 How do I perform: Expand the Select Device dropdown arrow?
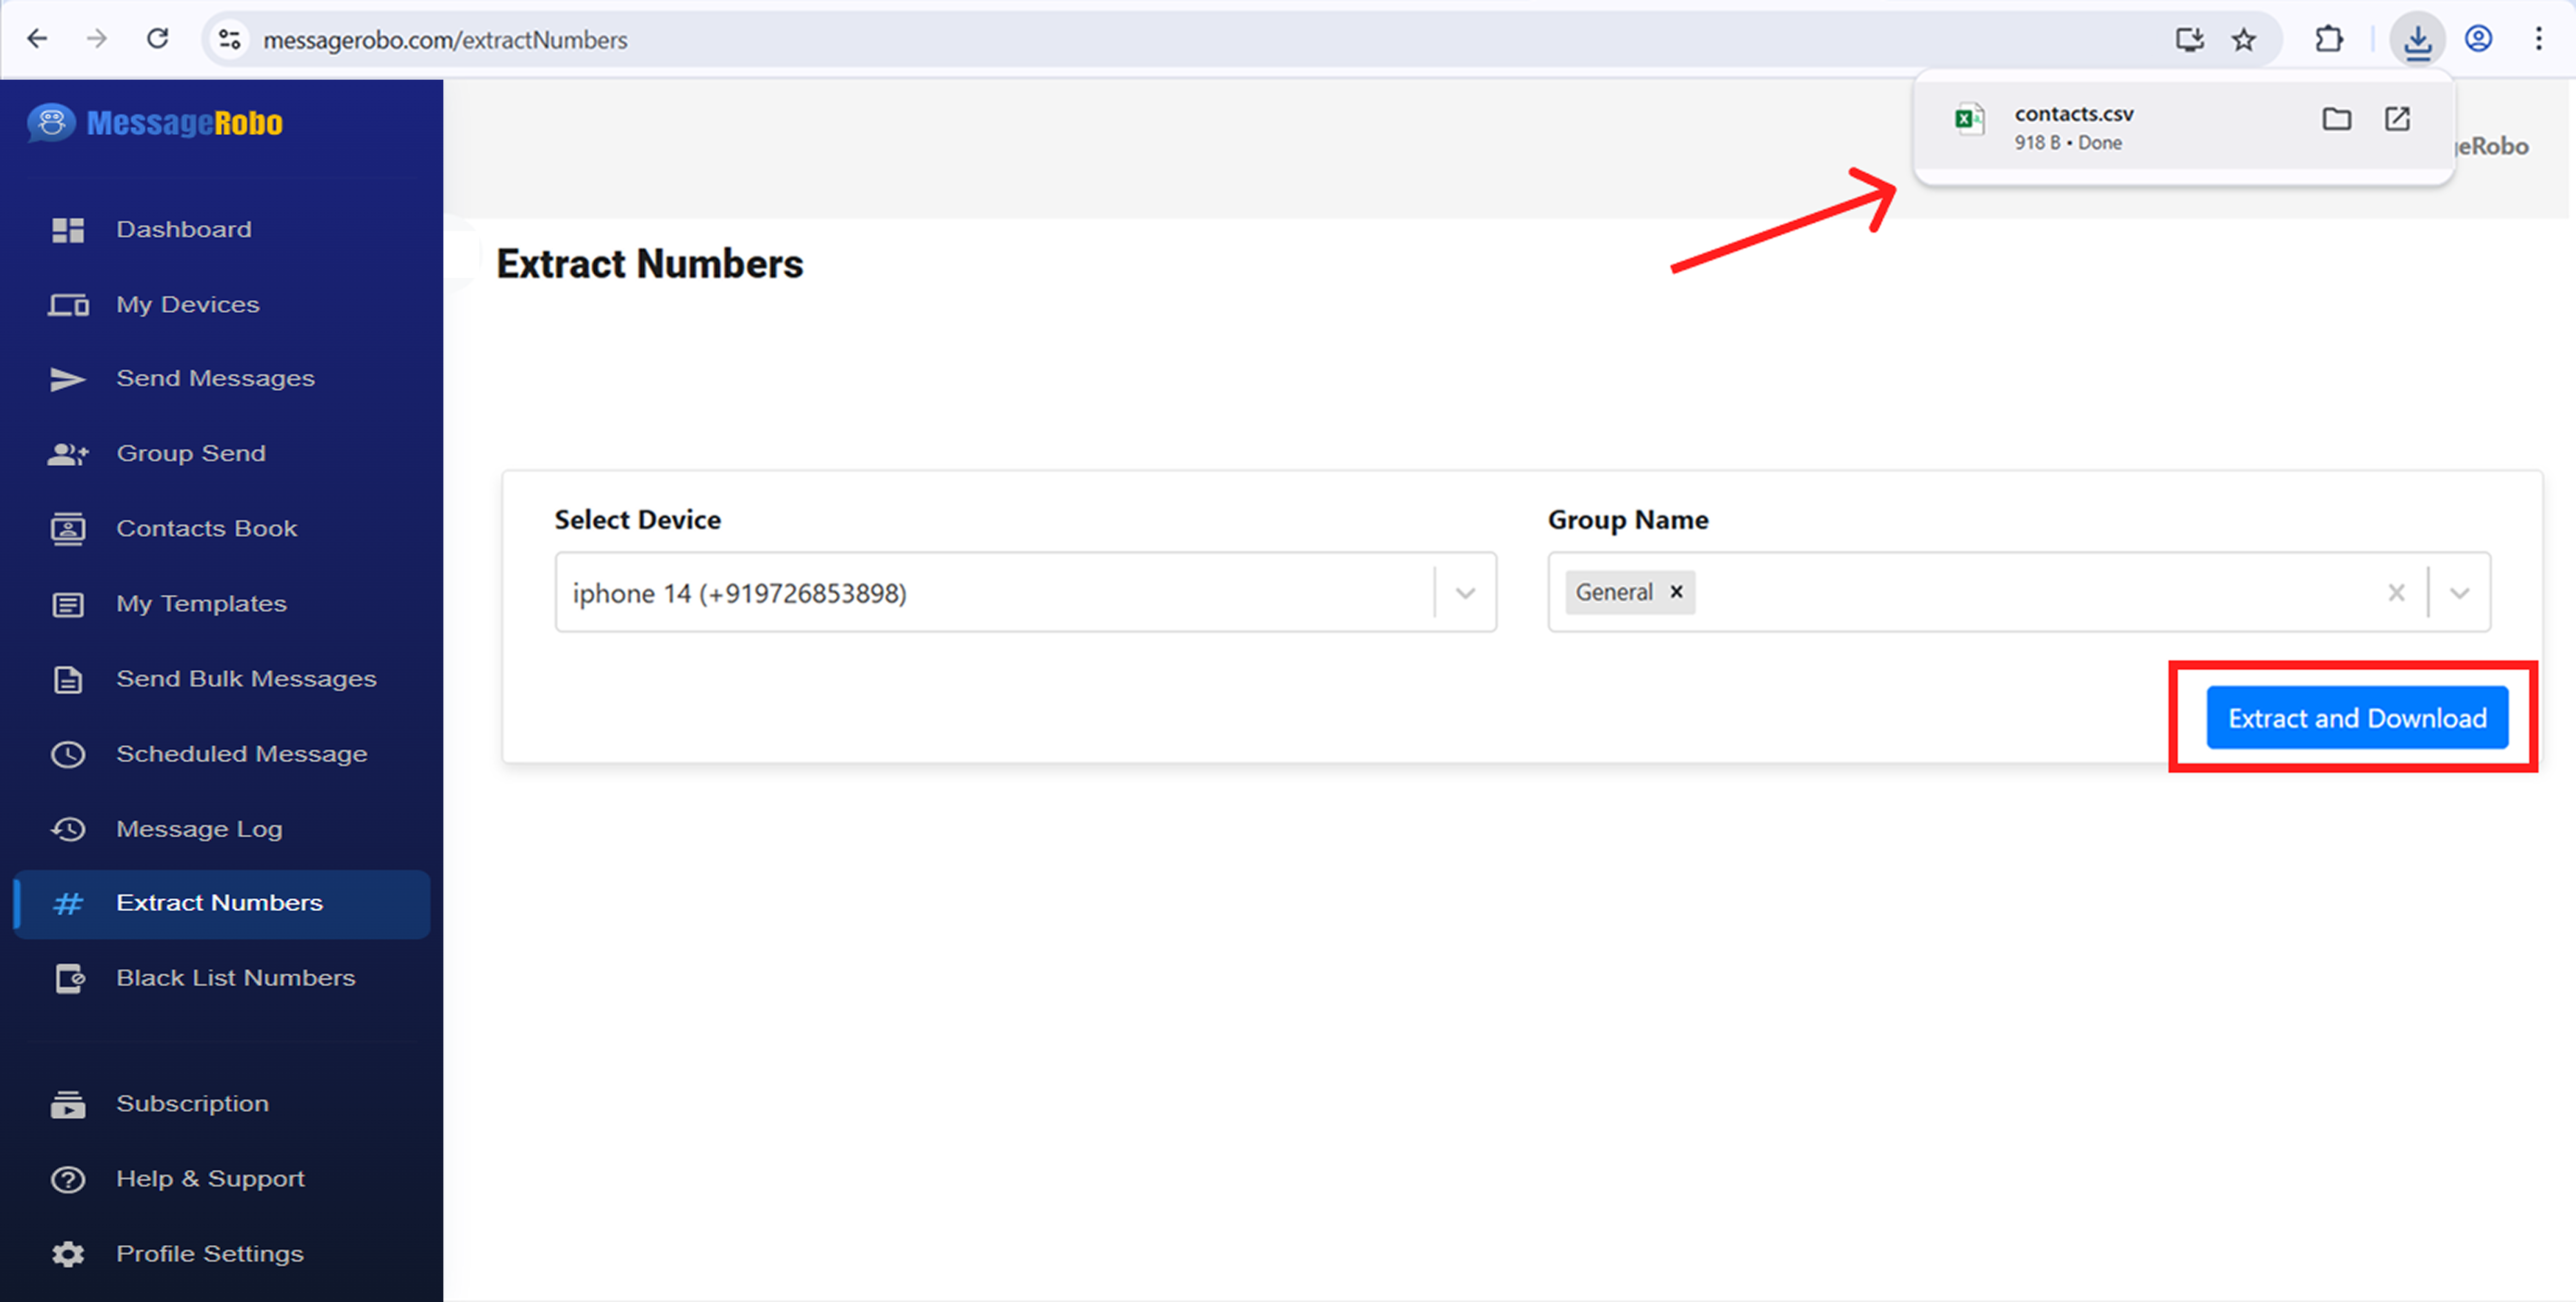pyautogui.click(x=1465, y=593)
